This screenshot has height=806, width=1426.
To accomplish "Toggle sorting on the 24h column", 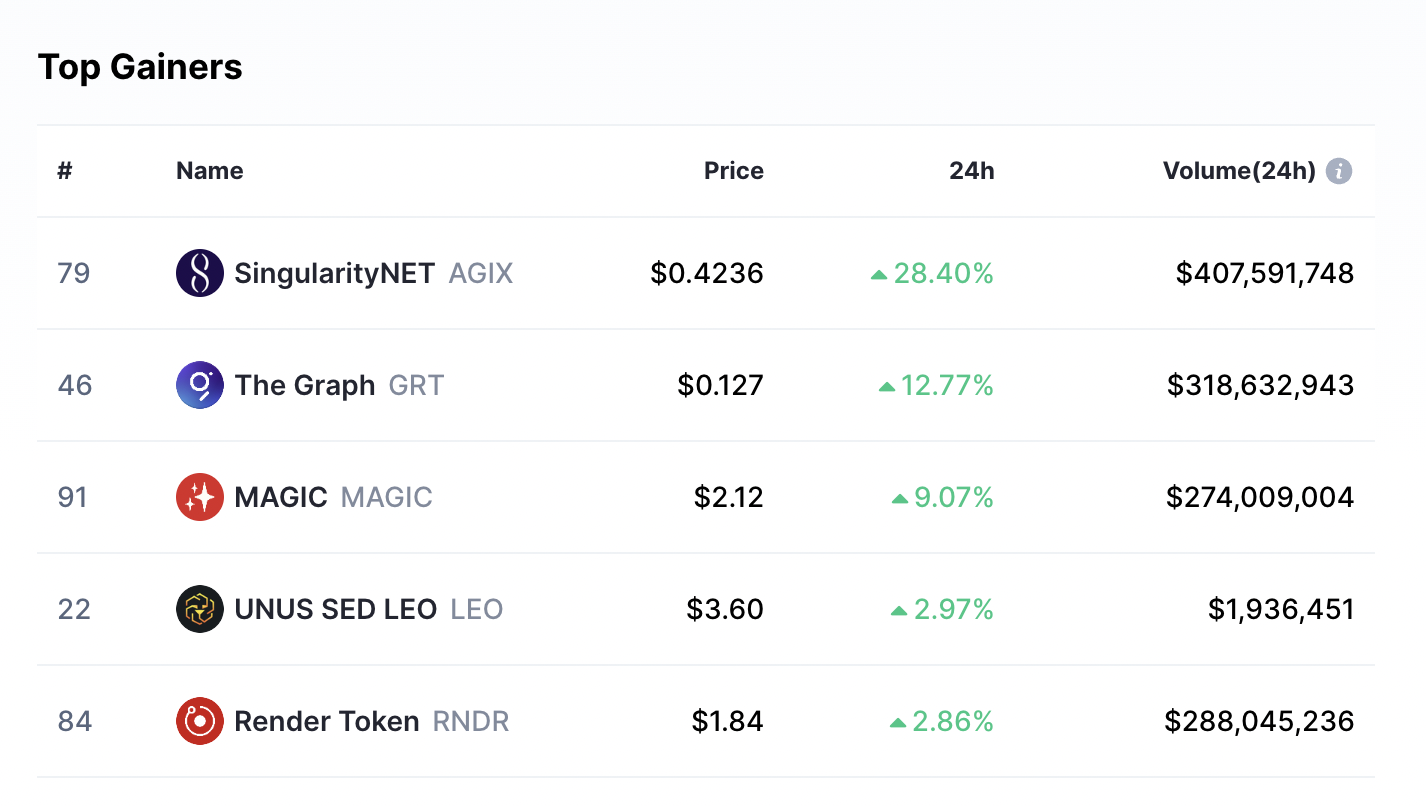I will point(971,171).
